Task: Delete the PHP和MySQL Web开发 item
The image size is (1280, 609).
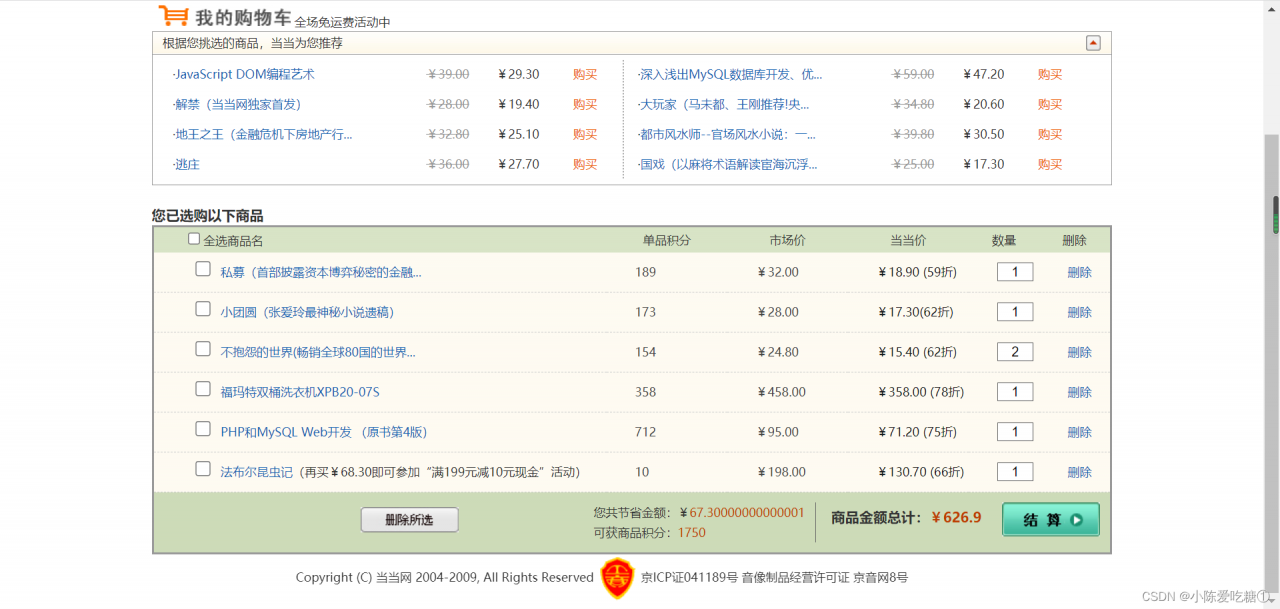Action: (x=1079, y=432)
